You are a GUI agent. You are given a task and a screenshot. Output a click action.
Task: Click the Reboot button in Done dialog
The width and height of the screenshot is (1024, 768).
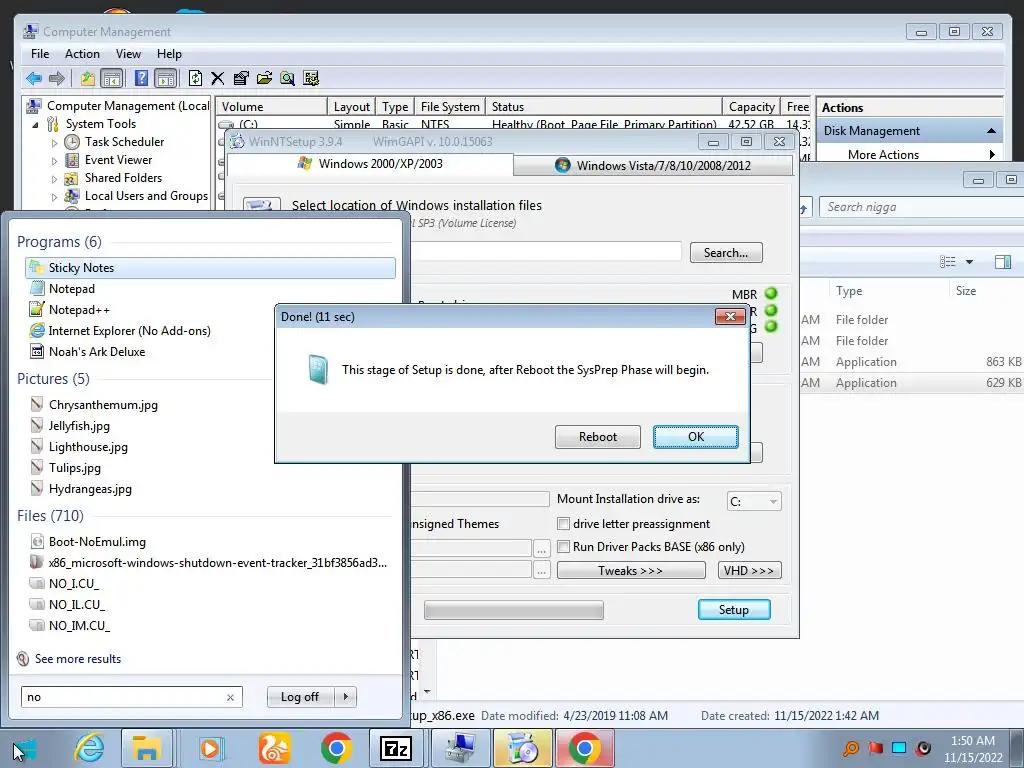[598, 437]
